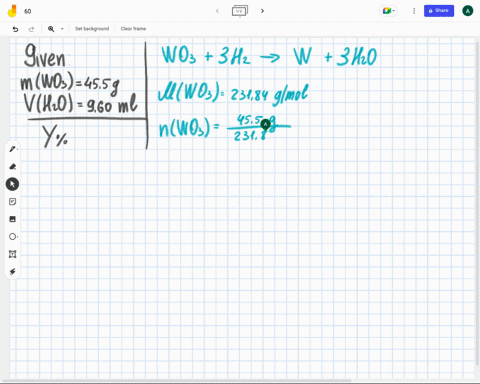Screen dimensions: 480x384
Task: Select the Circle shape tool
Action: click(x=12, y=237)
